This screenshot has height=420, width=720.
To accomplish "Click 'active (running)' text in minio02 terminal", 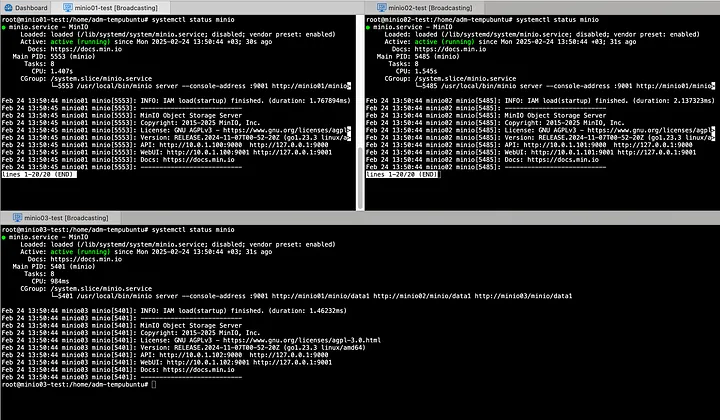I will pos(444,42).
